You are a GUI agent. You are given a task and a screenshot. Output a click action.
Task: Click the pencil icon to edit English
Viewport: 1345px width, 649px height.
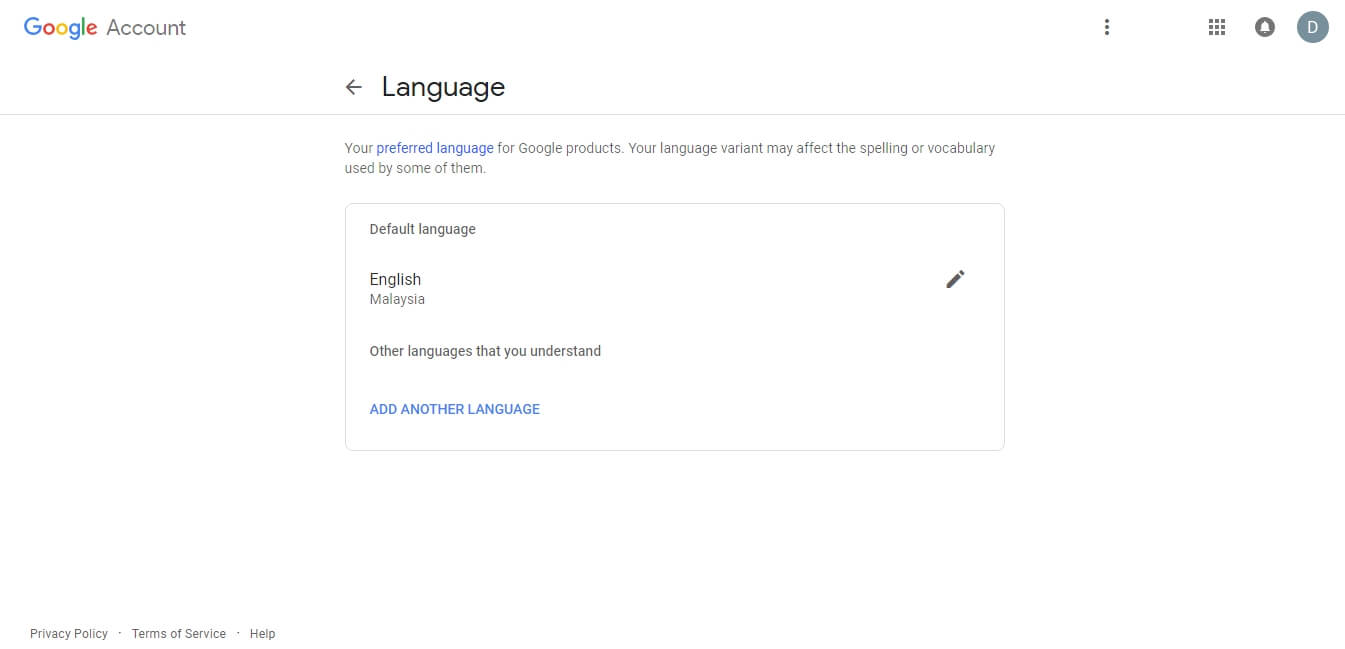pyautogui.click(x=955, y=278)
